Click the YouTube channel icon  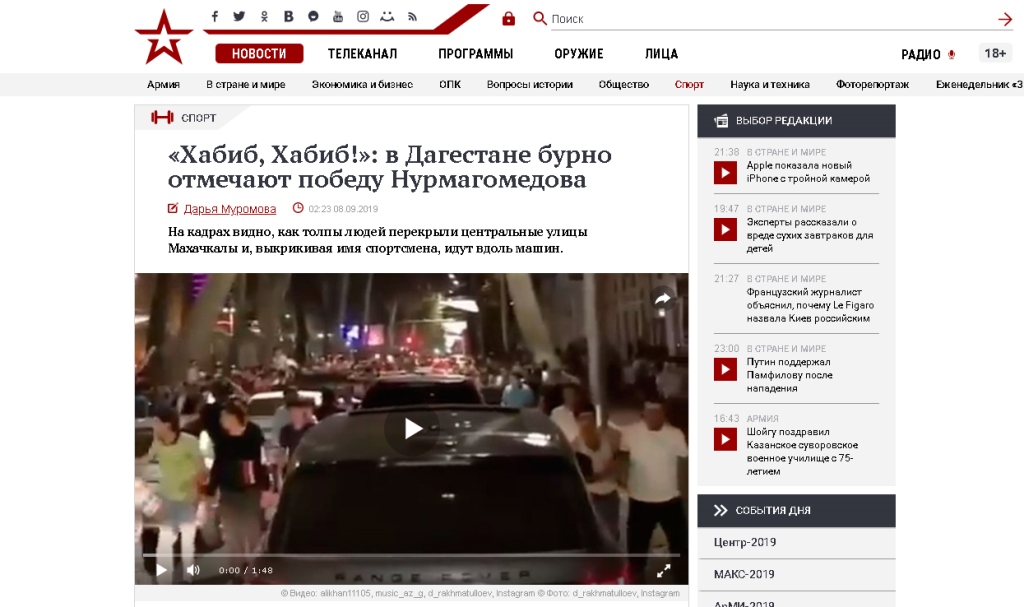point(338,17)
